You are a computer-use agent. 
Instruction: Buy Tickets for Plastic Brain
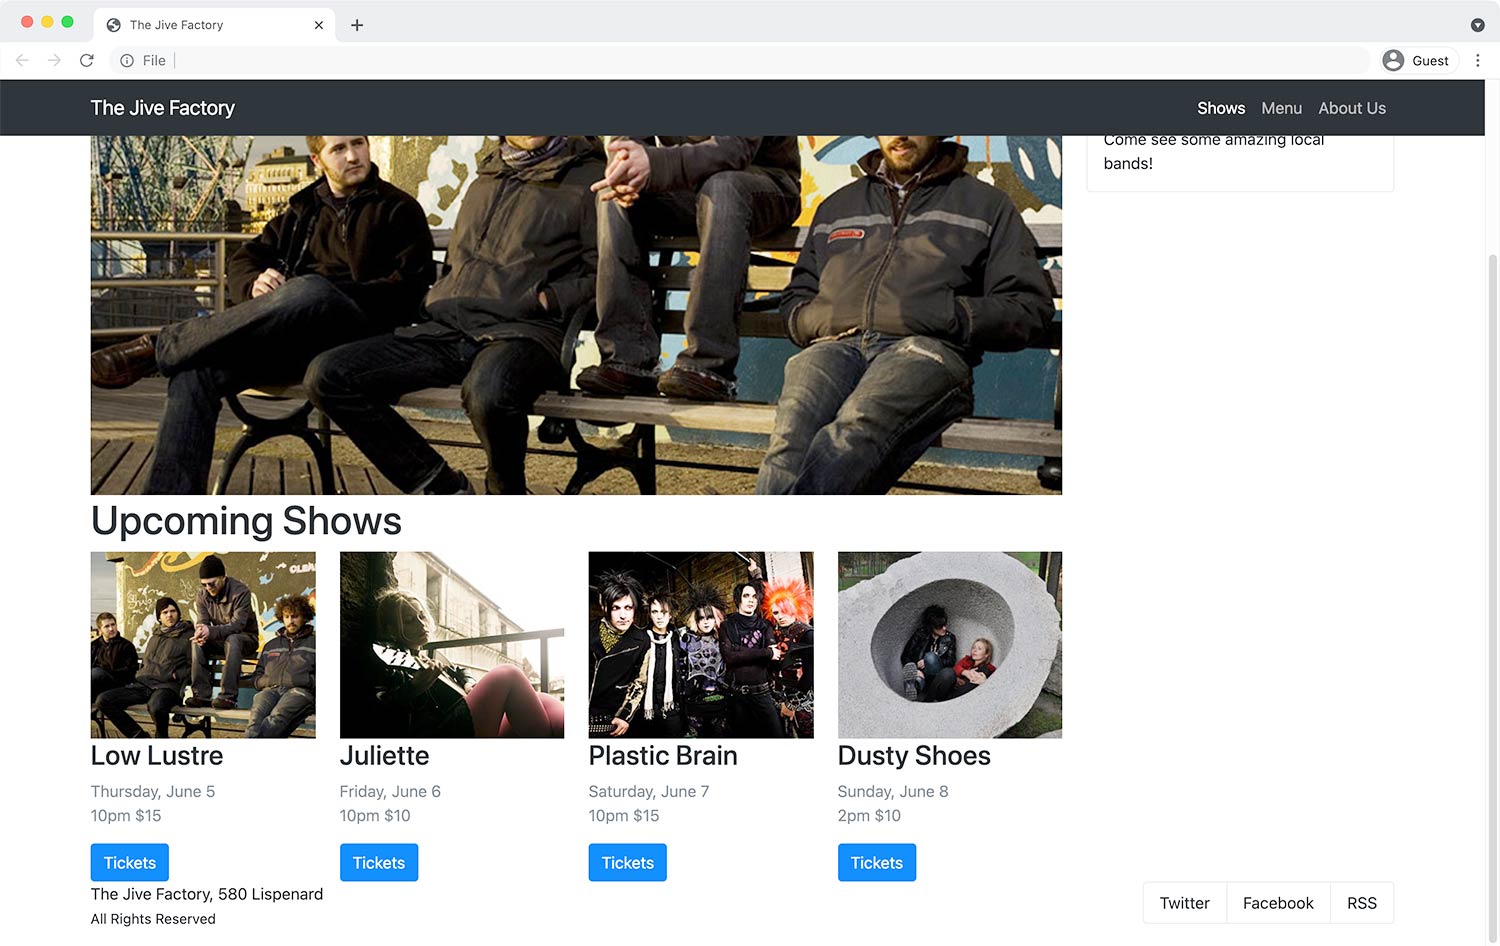click(627, 862)
